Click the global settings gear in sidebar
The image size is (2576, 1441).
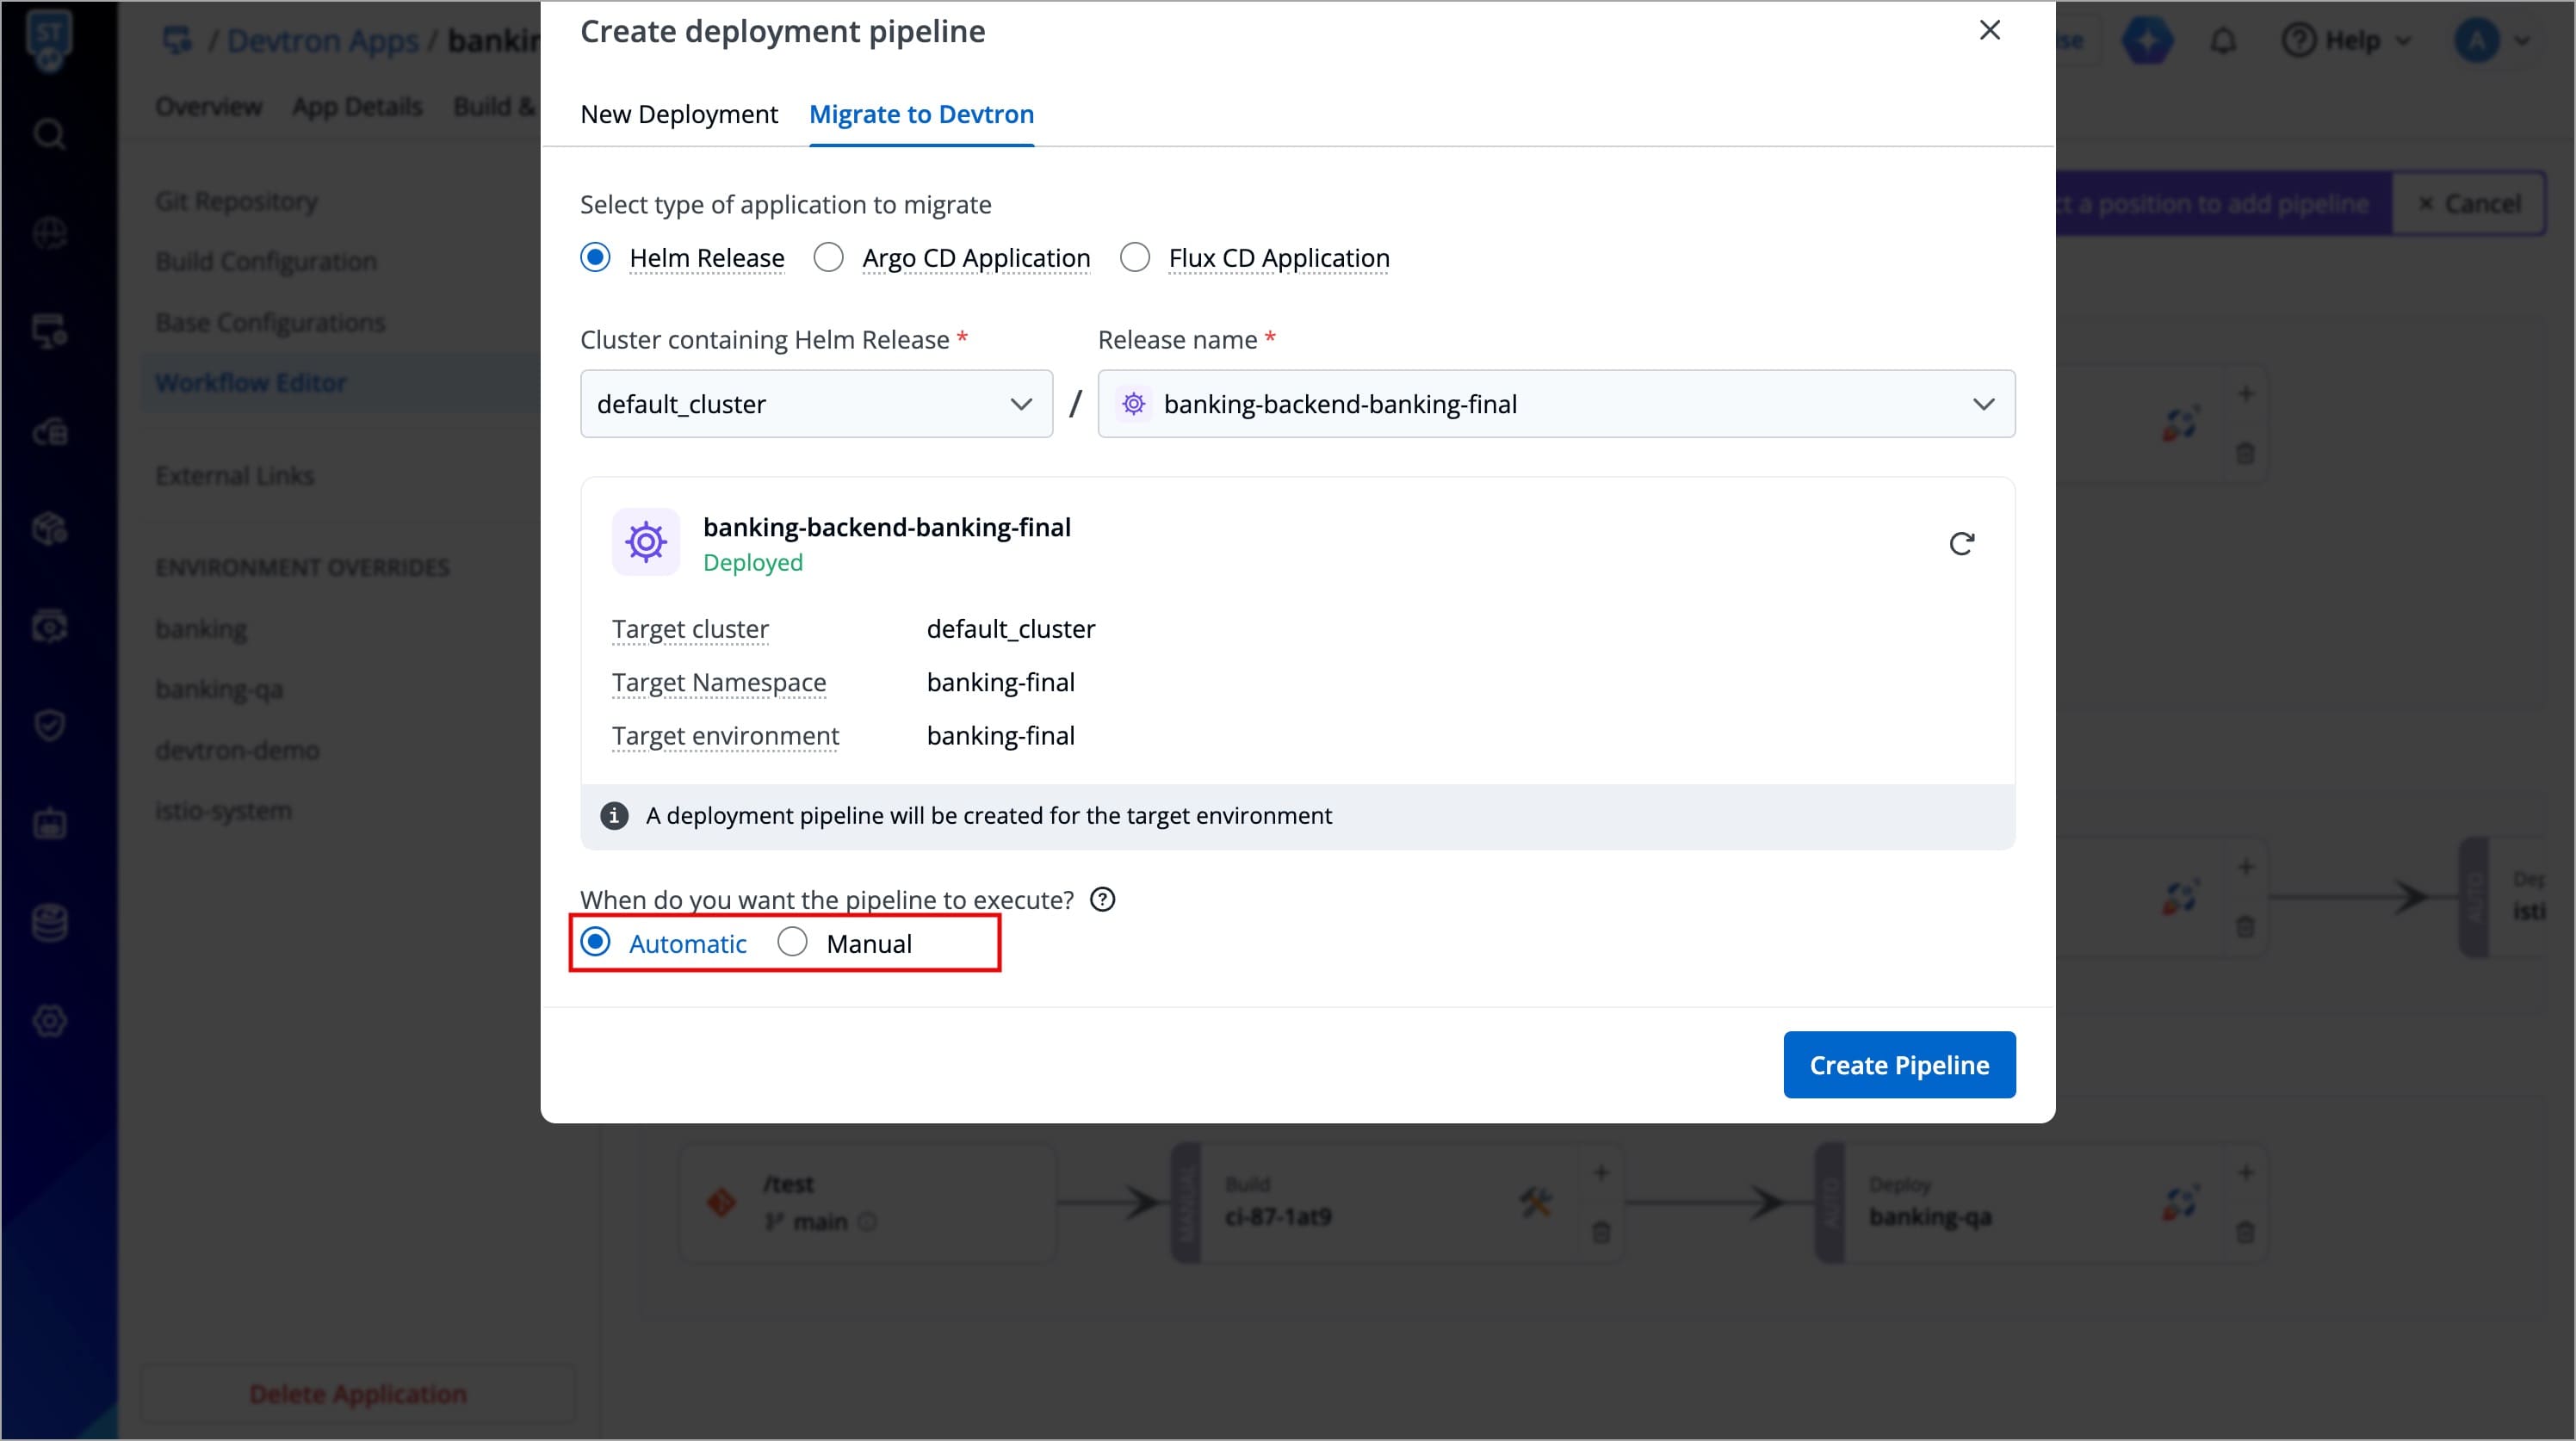coord(49,1021)
